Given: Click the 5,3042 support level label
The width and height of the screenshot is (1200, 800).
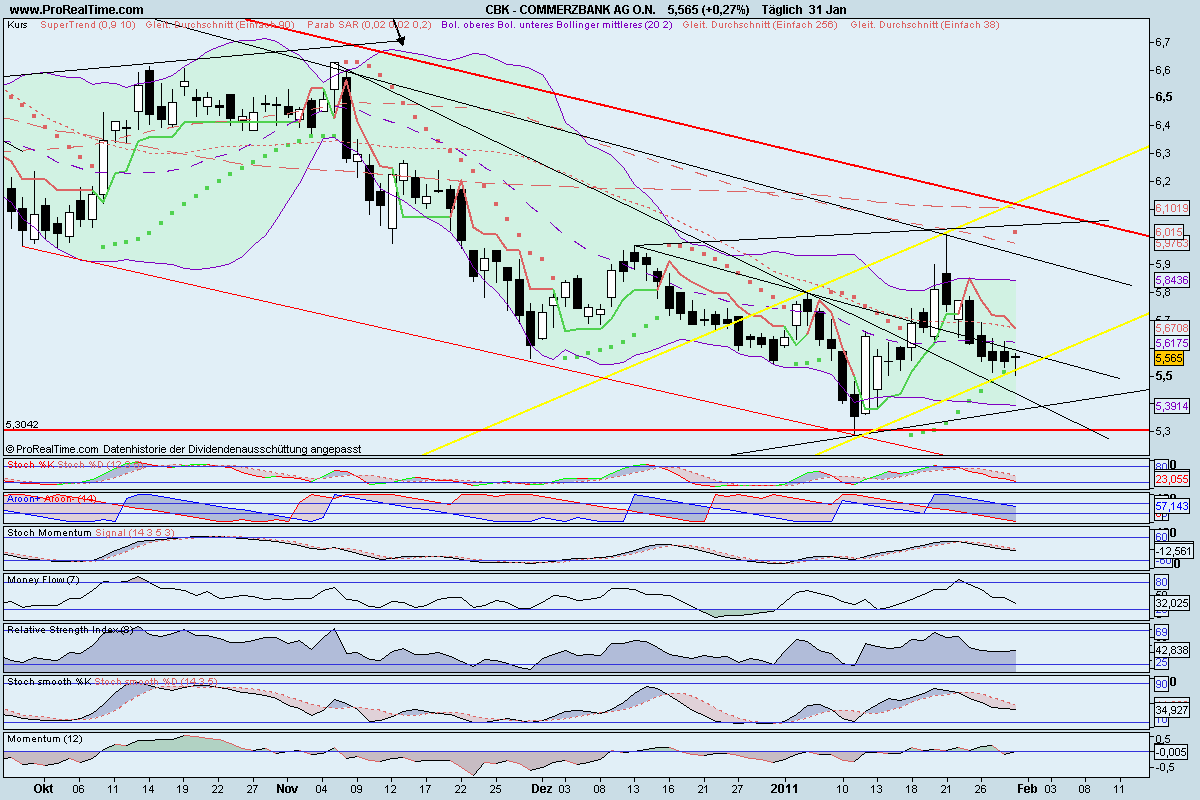Looking at the screenshot, I should 22,424.
